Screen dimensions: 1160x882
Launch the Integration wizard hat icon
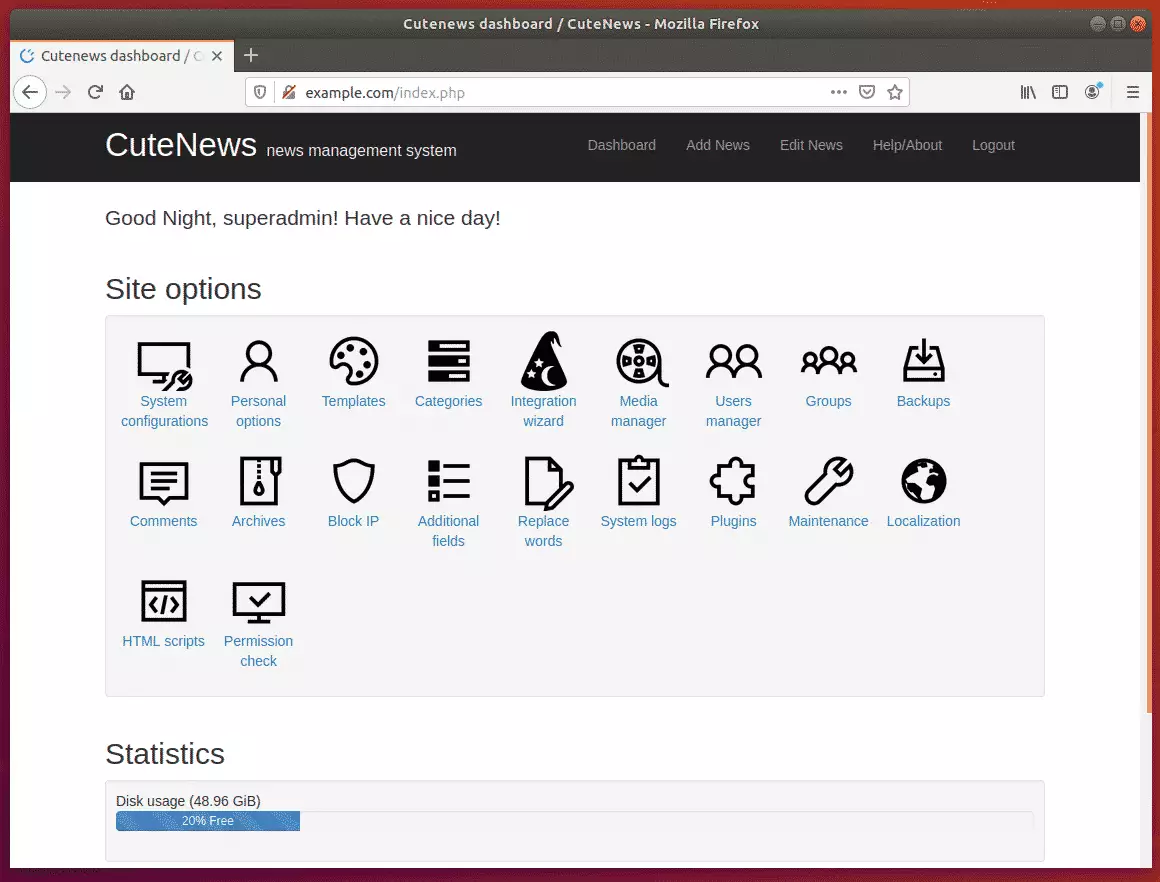pyautogui.click(x=544, y=361)
